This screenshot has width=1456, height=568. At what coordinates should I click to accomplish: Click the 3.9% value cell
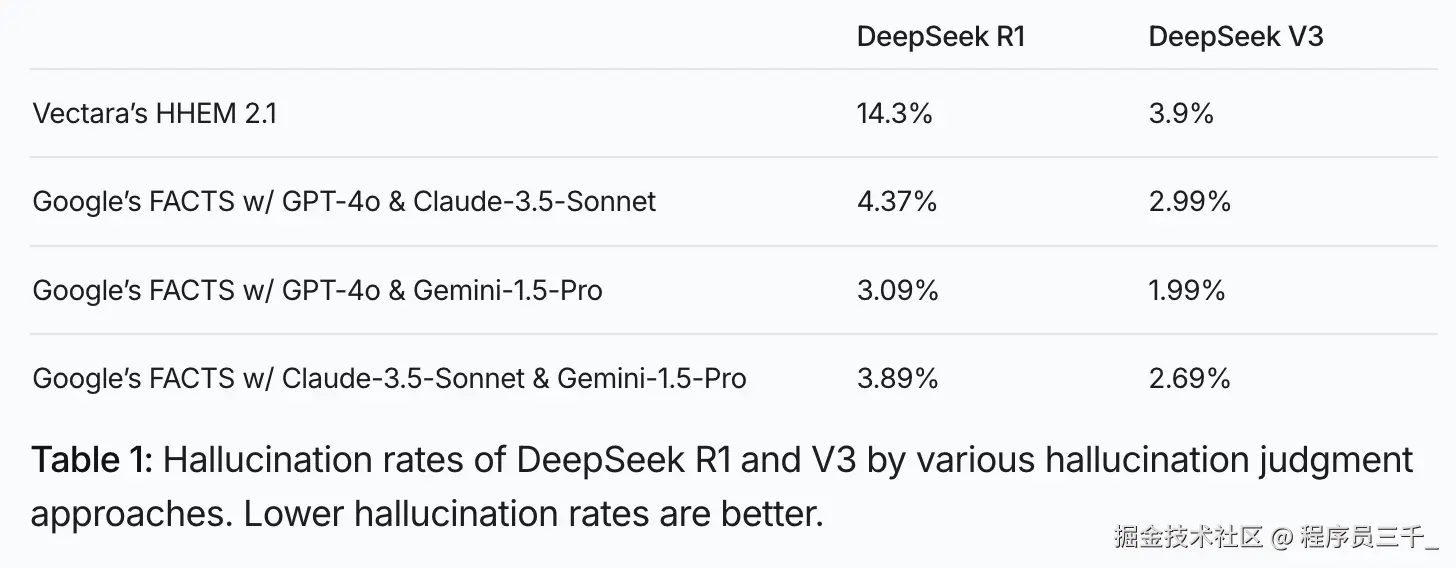[x=1181, y=114]
